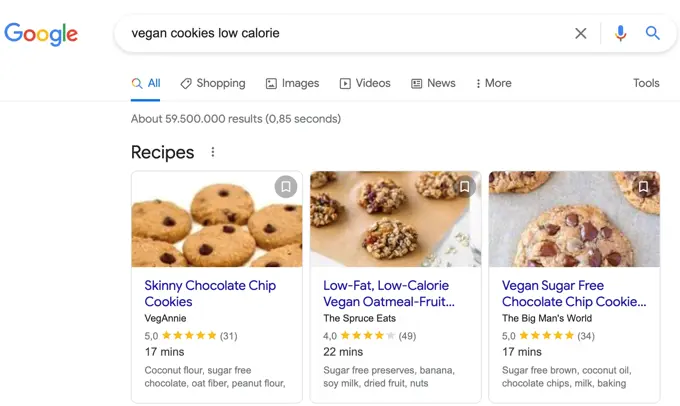Switch to the Images tab
Image resolution: width=680 pixels, height=406 pixels.
292,83
